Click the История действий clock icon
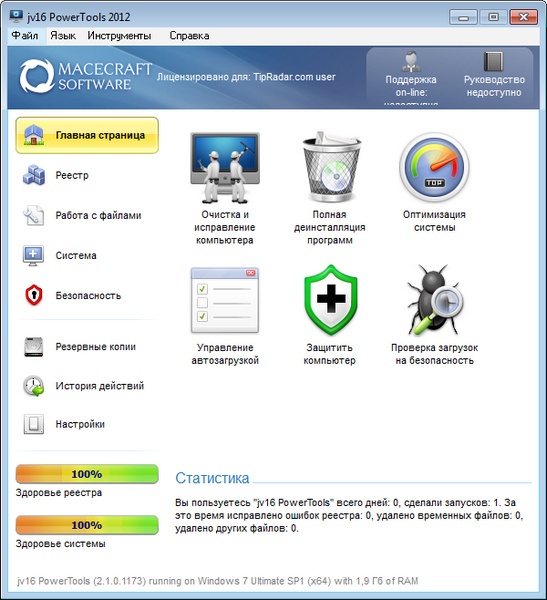The width and height of the screenshot is (547, 600). click(34, 386)
